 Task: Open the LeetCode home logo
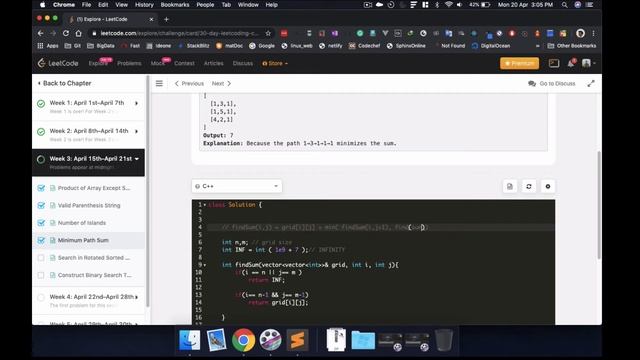pyautogui.click(x=58, y=63)
